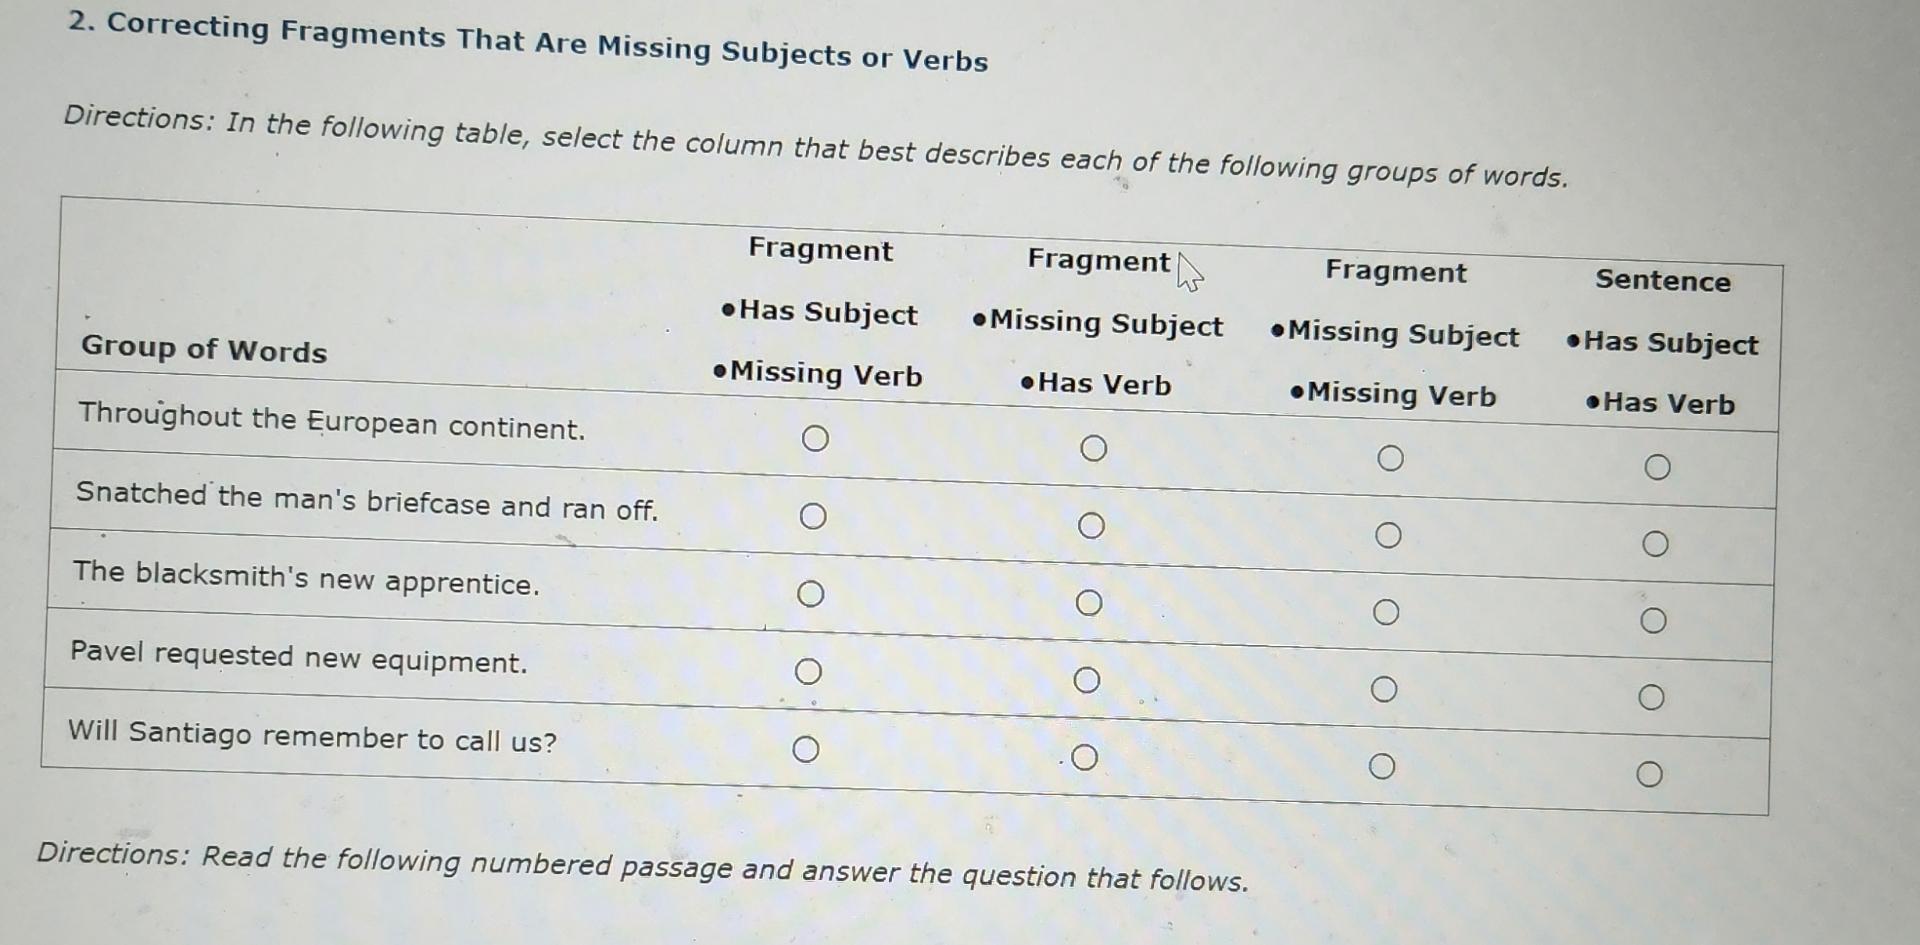Image resolution: width=1920 pixels, height=945 pixels.
Task: Mark 'The blacksmith's new apprentice' as Missing Subject Has Verb
Action: pyautogui.click(x=1090, y=602)
